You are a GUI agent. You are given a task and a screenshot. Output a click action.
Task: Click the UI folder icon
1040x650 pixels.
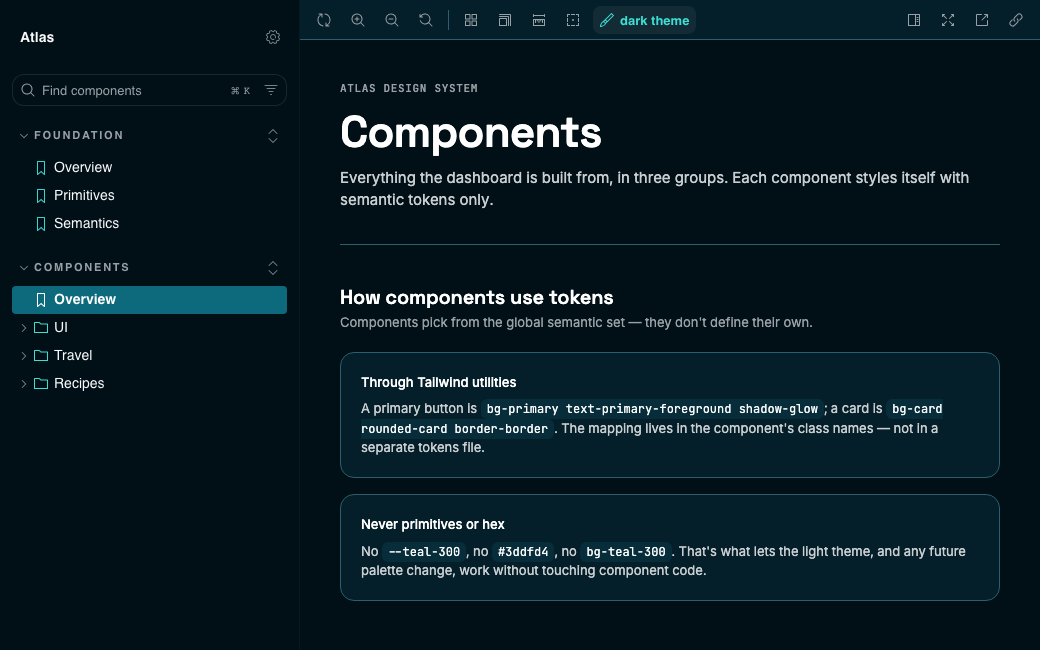(41, 328)
